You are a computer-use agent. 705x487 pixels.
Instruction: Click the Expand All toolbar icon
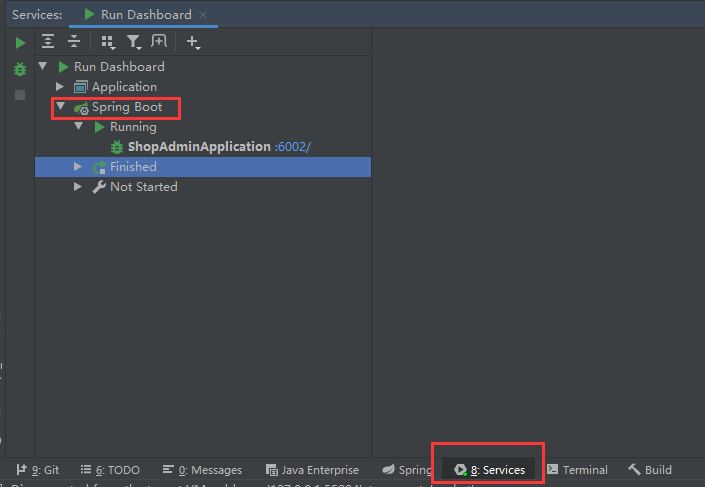pyautogui.click(x=48, y=41)
